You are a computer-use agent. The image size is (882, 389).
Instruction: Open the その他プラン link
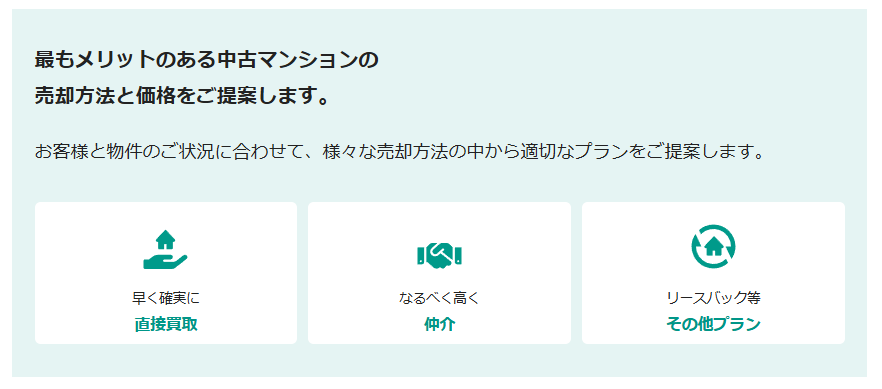[x=713, y=324]
